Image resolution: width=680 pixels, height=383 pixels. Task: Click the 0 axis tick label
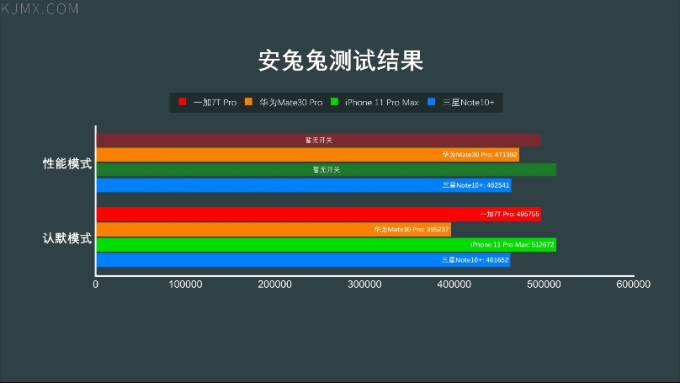point(95,285)
